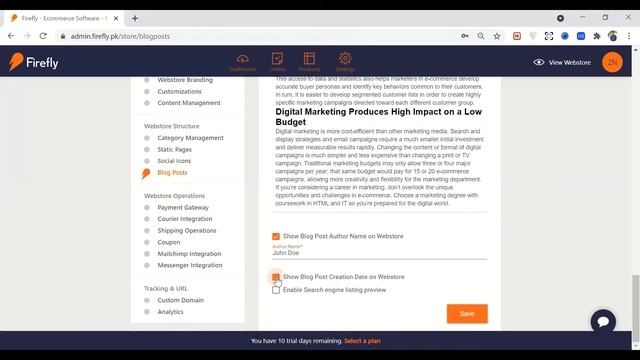
Task: Click the browser address bar URL
Action: pos(120,36)
